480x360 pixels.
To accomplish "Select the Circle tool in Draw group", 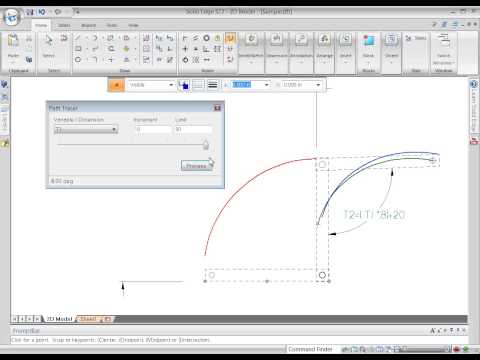I will (x=78, y=60).
